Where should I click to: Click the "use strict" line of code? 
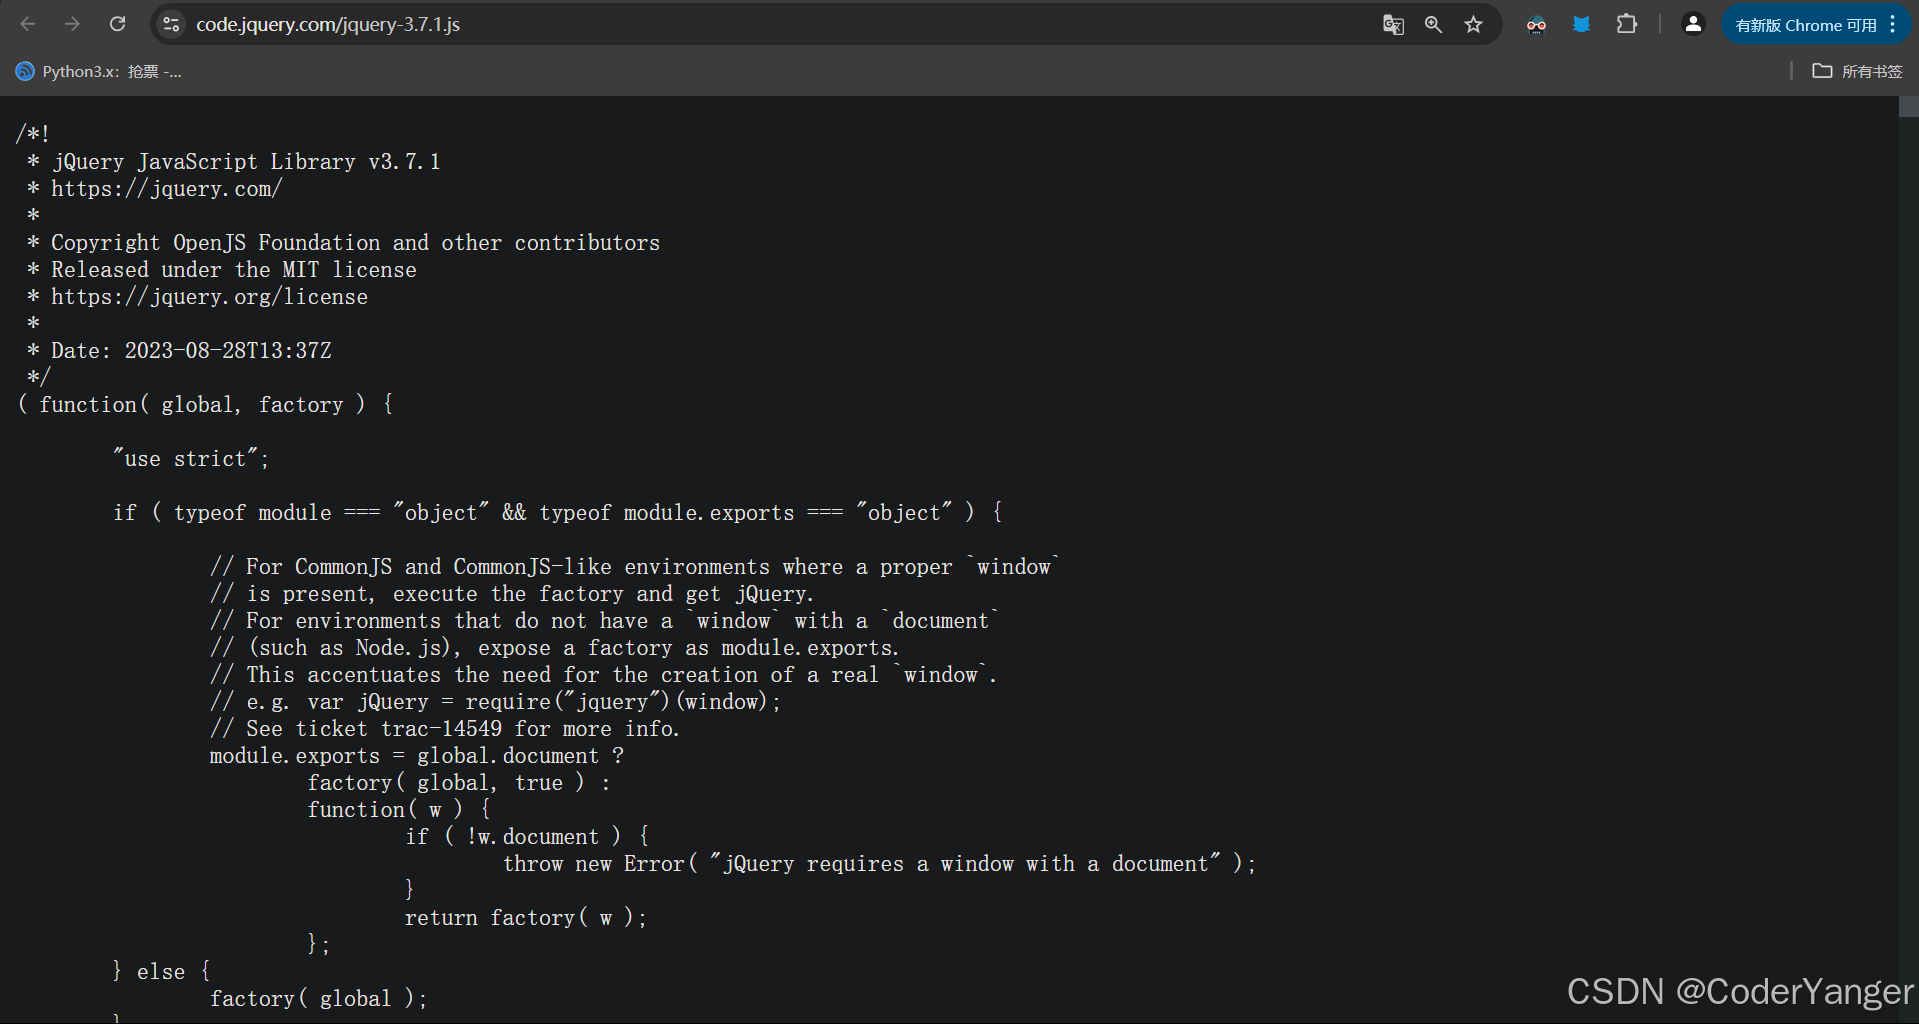click(190, 458)
